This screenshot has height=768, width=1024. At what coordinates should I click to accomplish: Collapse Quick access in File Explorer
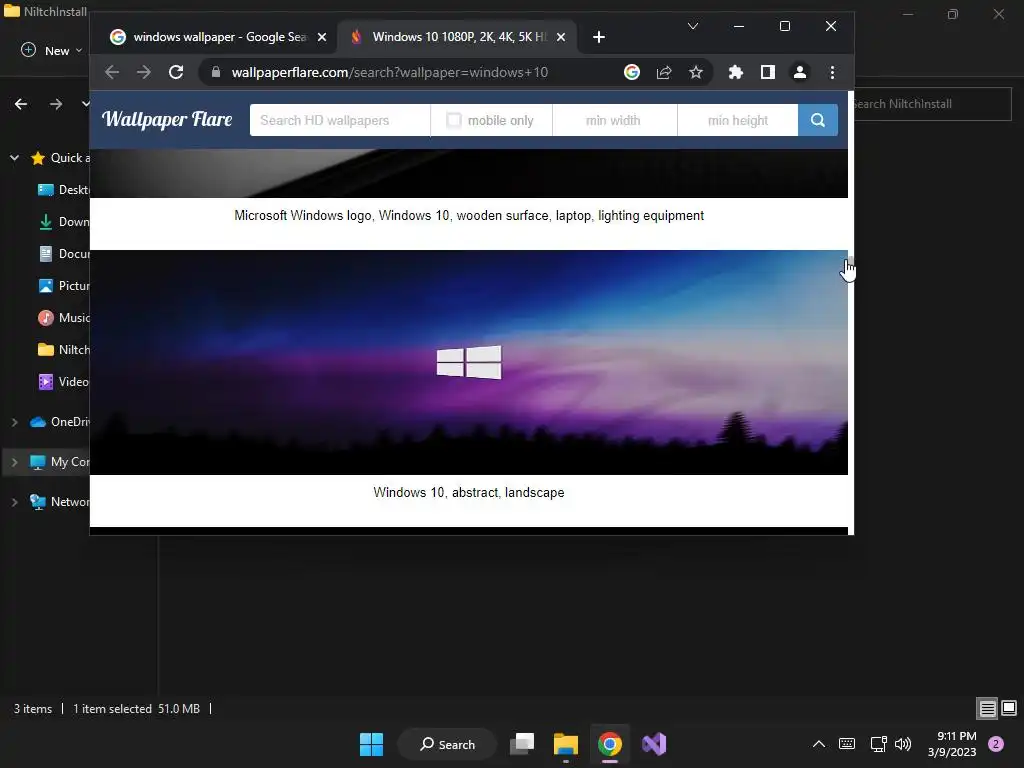click(14, 158)
